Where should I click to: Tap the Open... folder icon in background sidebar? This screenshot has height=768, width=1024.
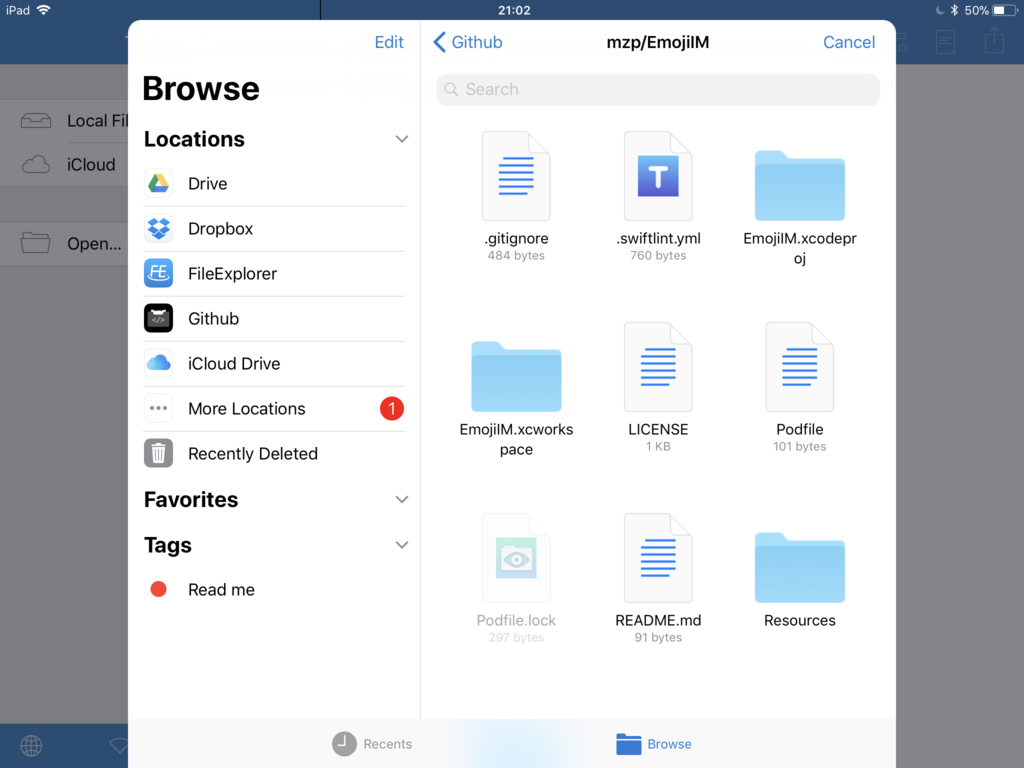35,243
